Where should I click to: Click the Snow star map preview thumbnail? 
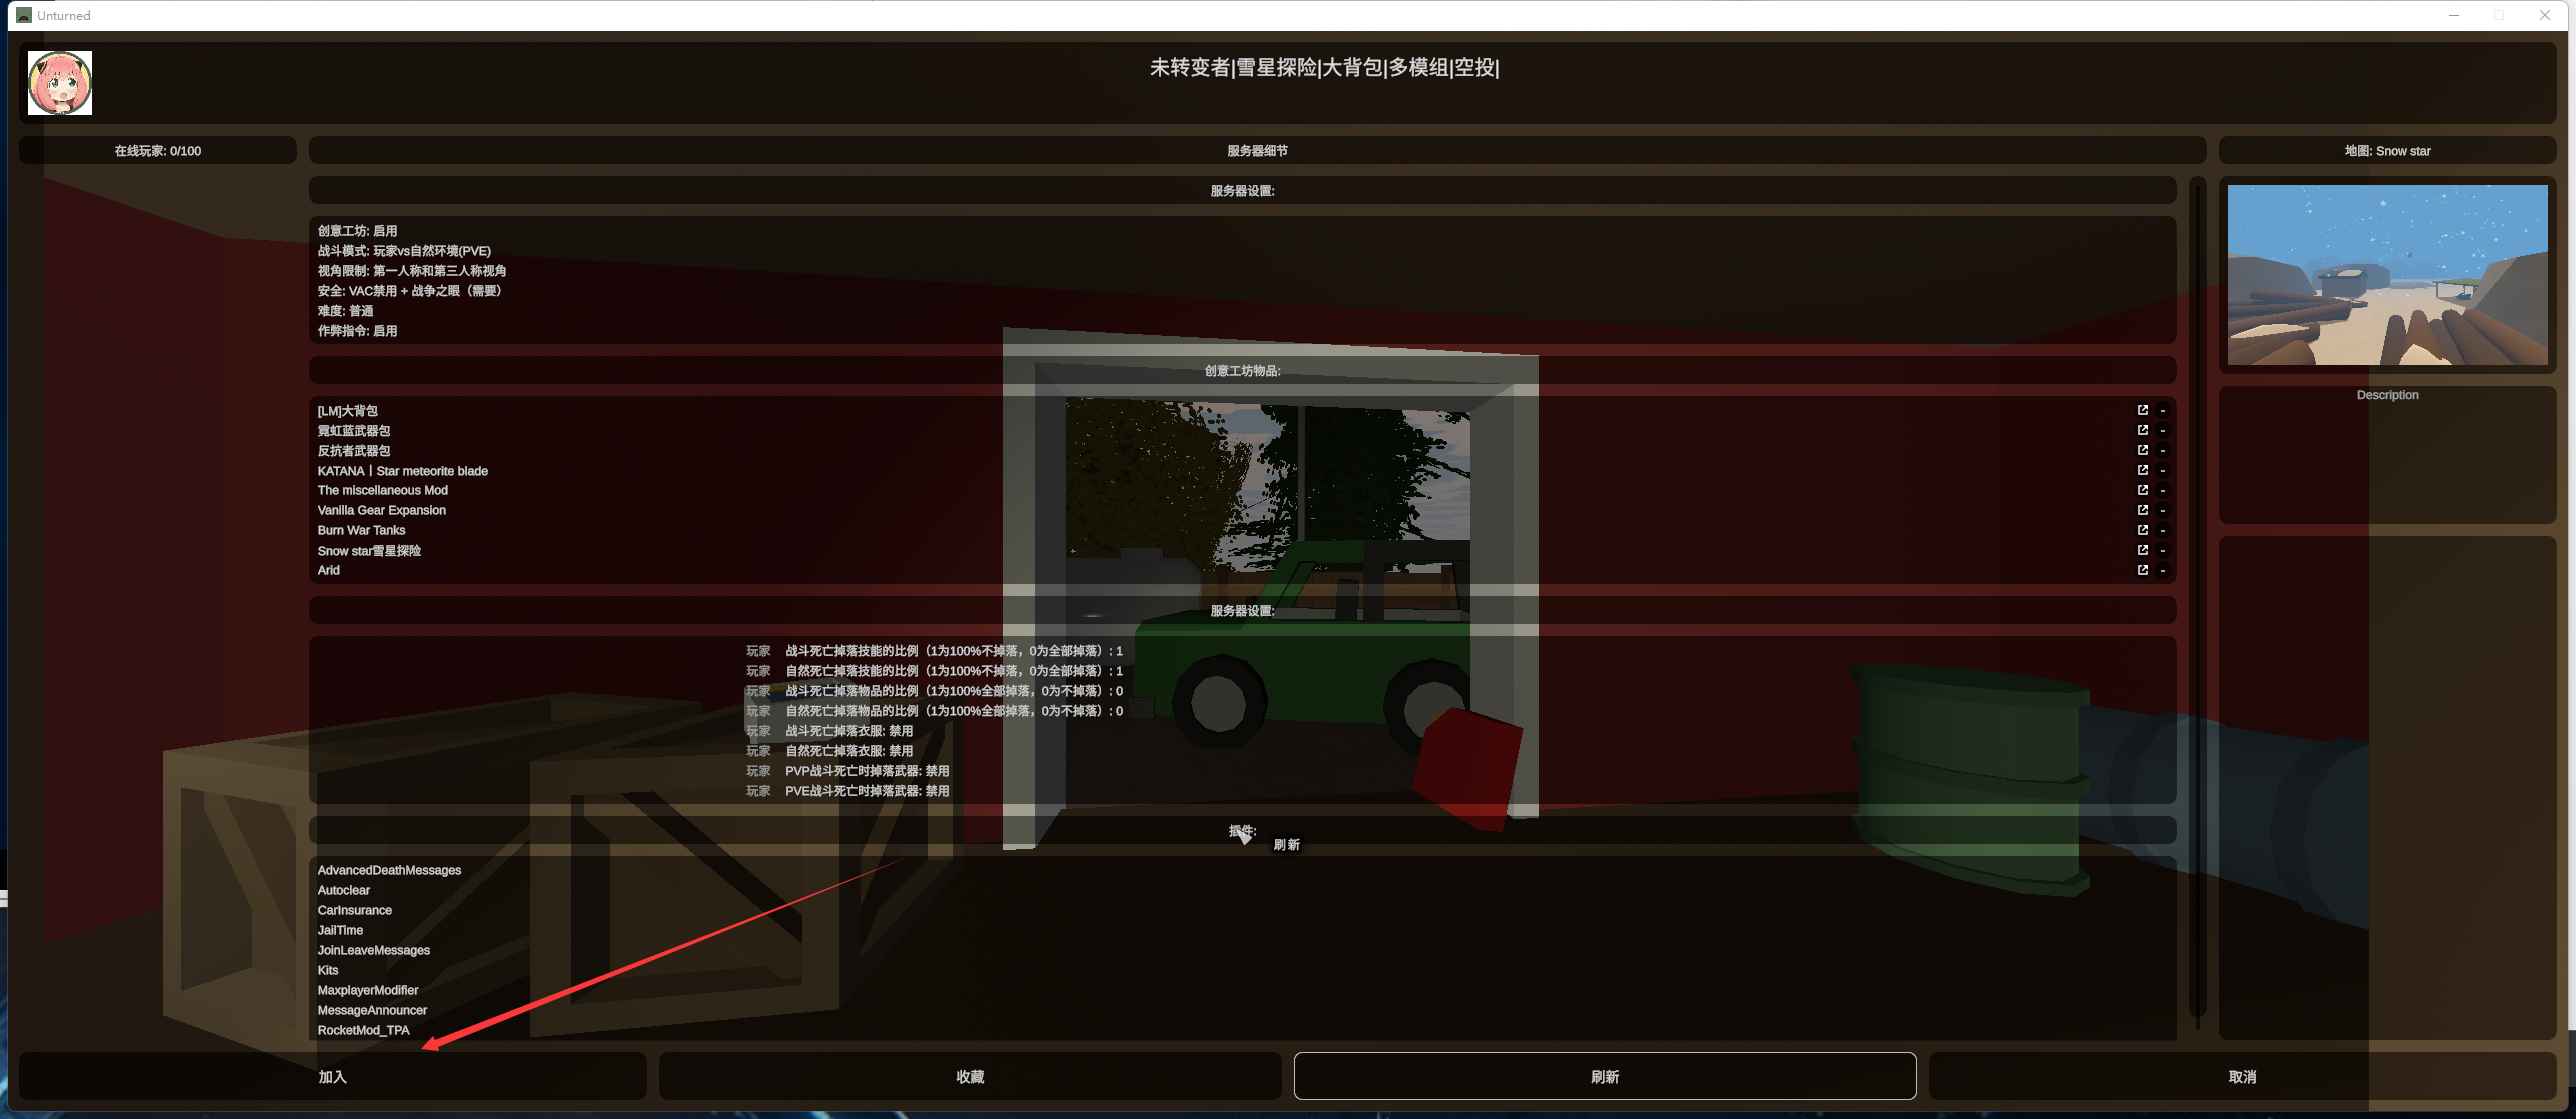coord(2387,275)
